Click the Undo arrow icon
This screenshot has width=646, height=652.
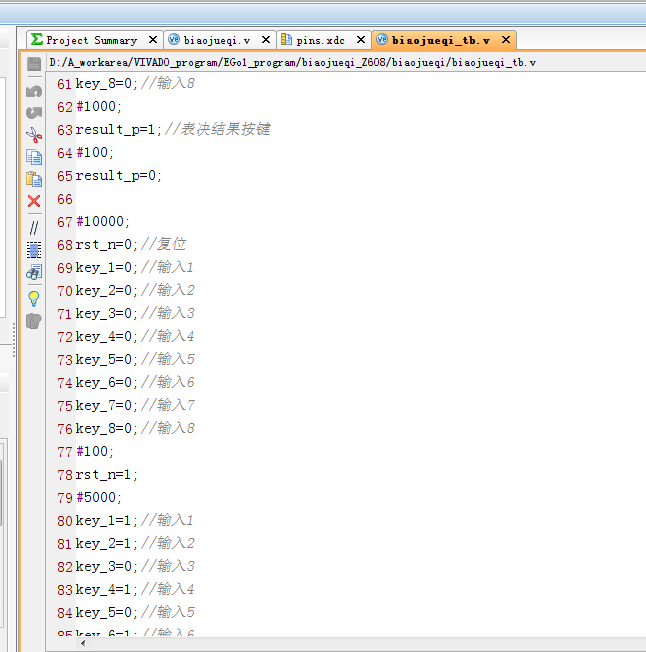point(33,91)
